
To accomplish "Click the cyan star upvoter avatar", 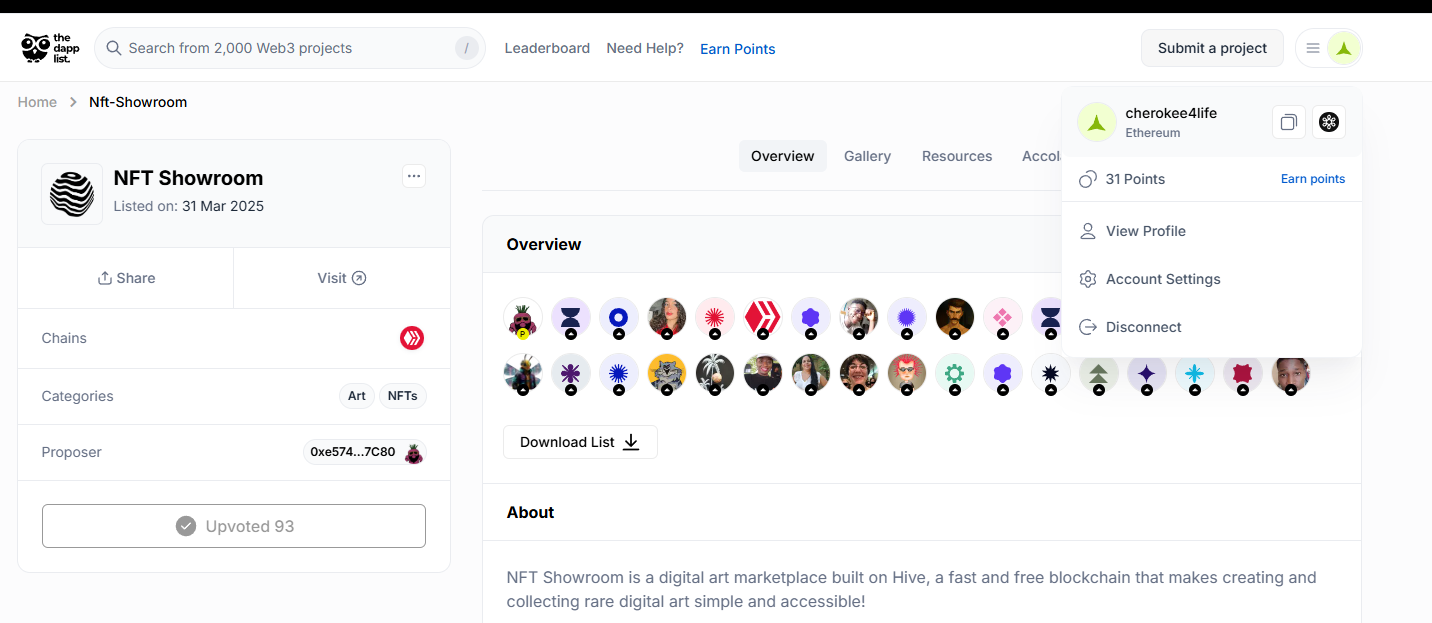I will (1194, 374).
